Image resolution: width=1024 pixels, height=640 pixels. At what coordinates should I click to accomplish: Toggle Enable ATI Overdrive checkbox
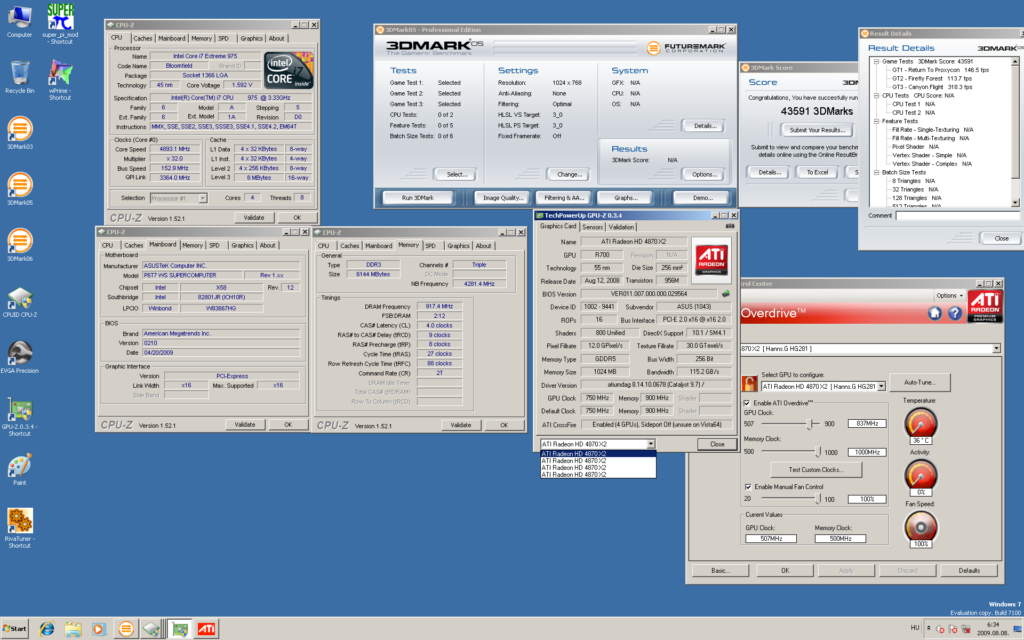(x=747, y=403)
